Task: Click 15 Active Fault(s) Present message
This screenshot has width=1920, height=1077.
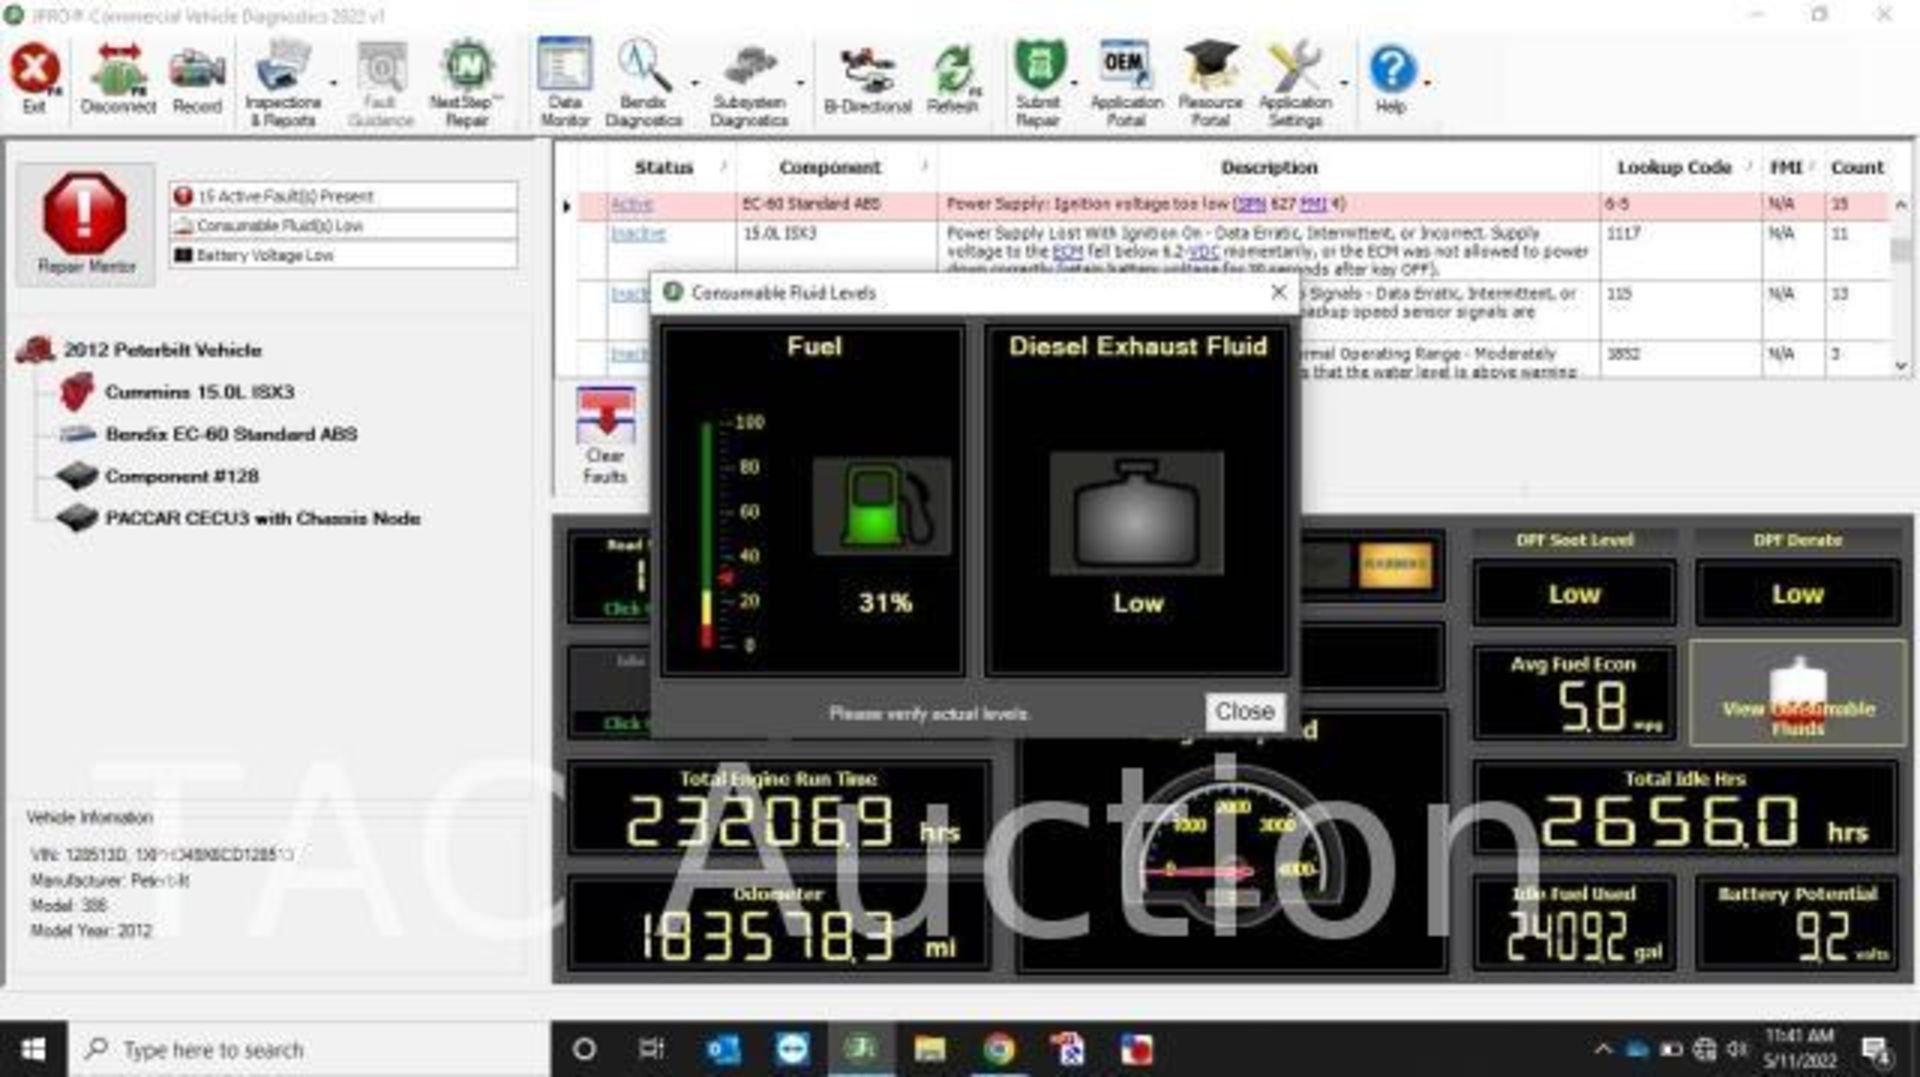Action: pos(343,196)
